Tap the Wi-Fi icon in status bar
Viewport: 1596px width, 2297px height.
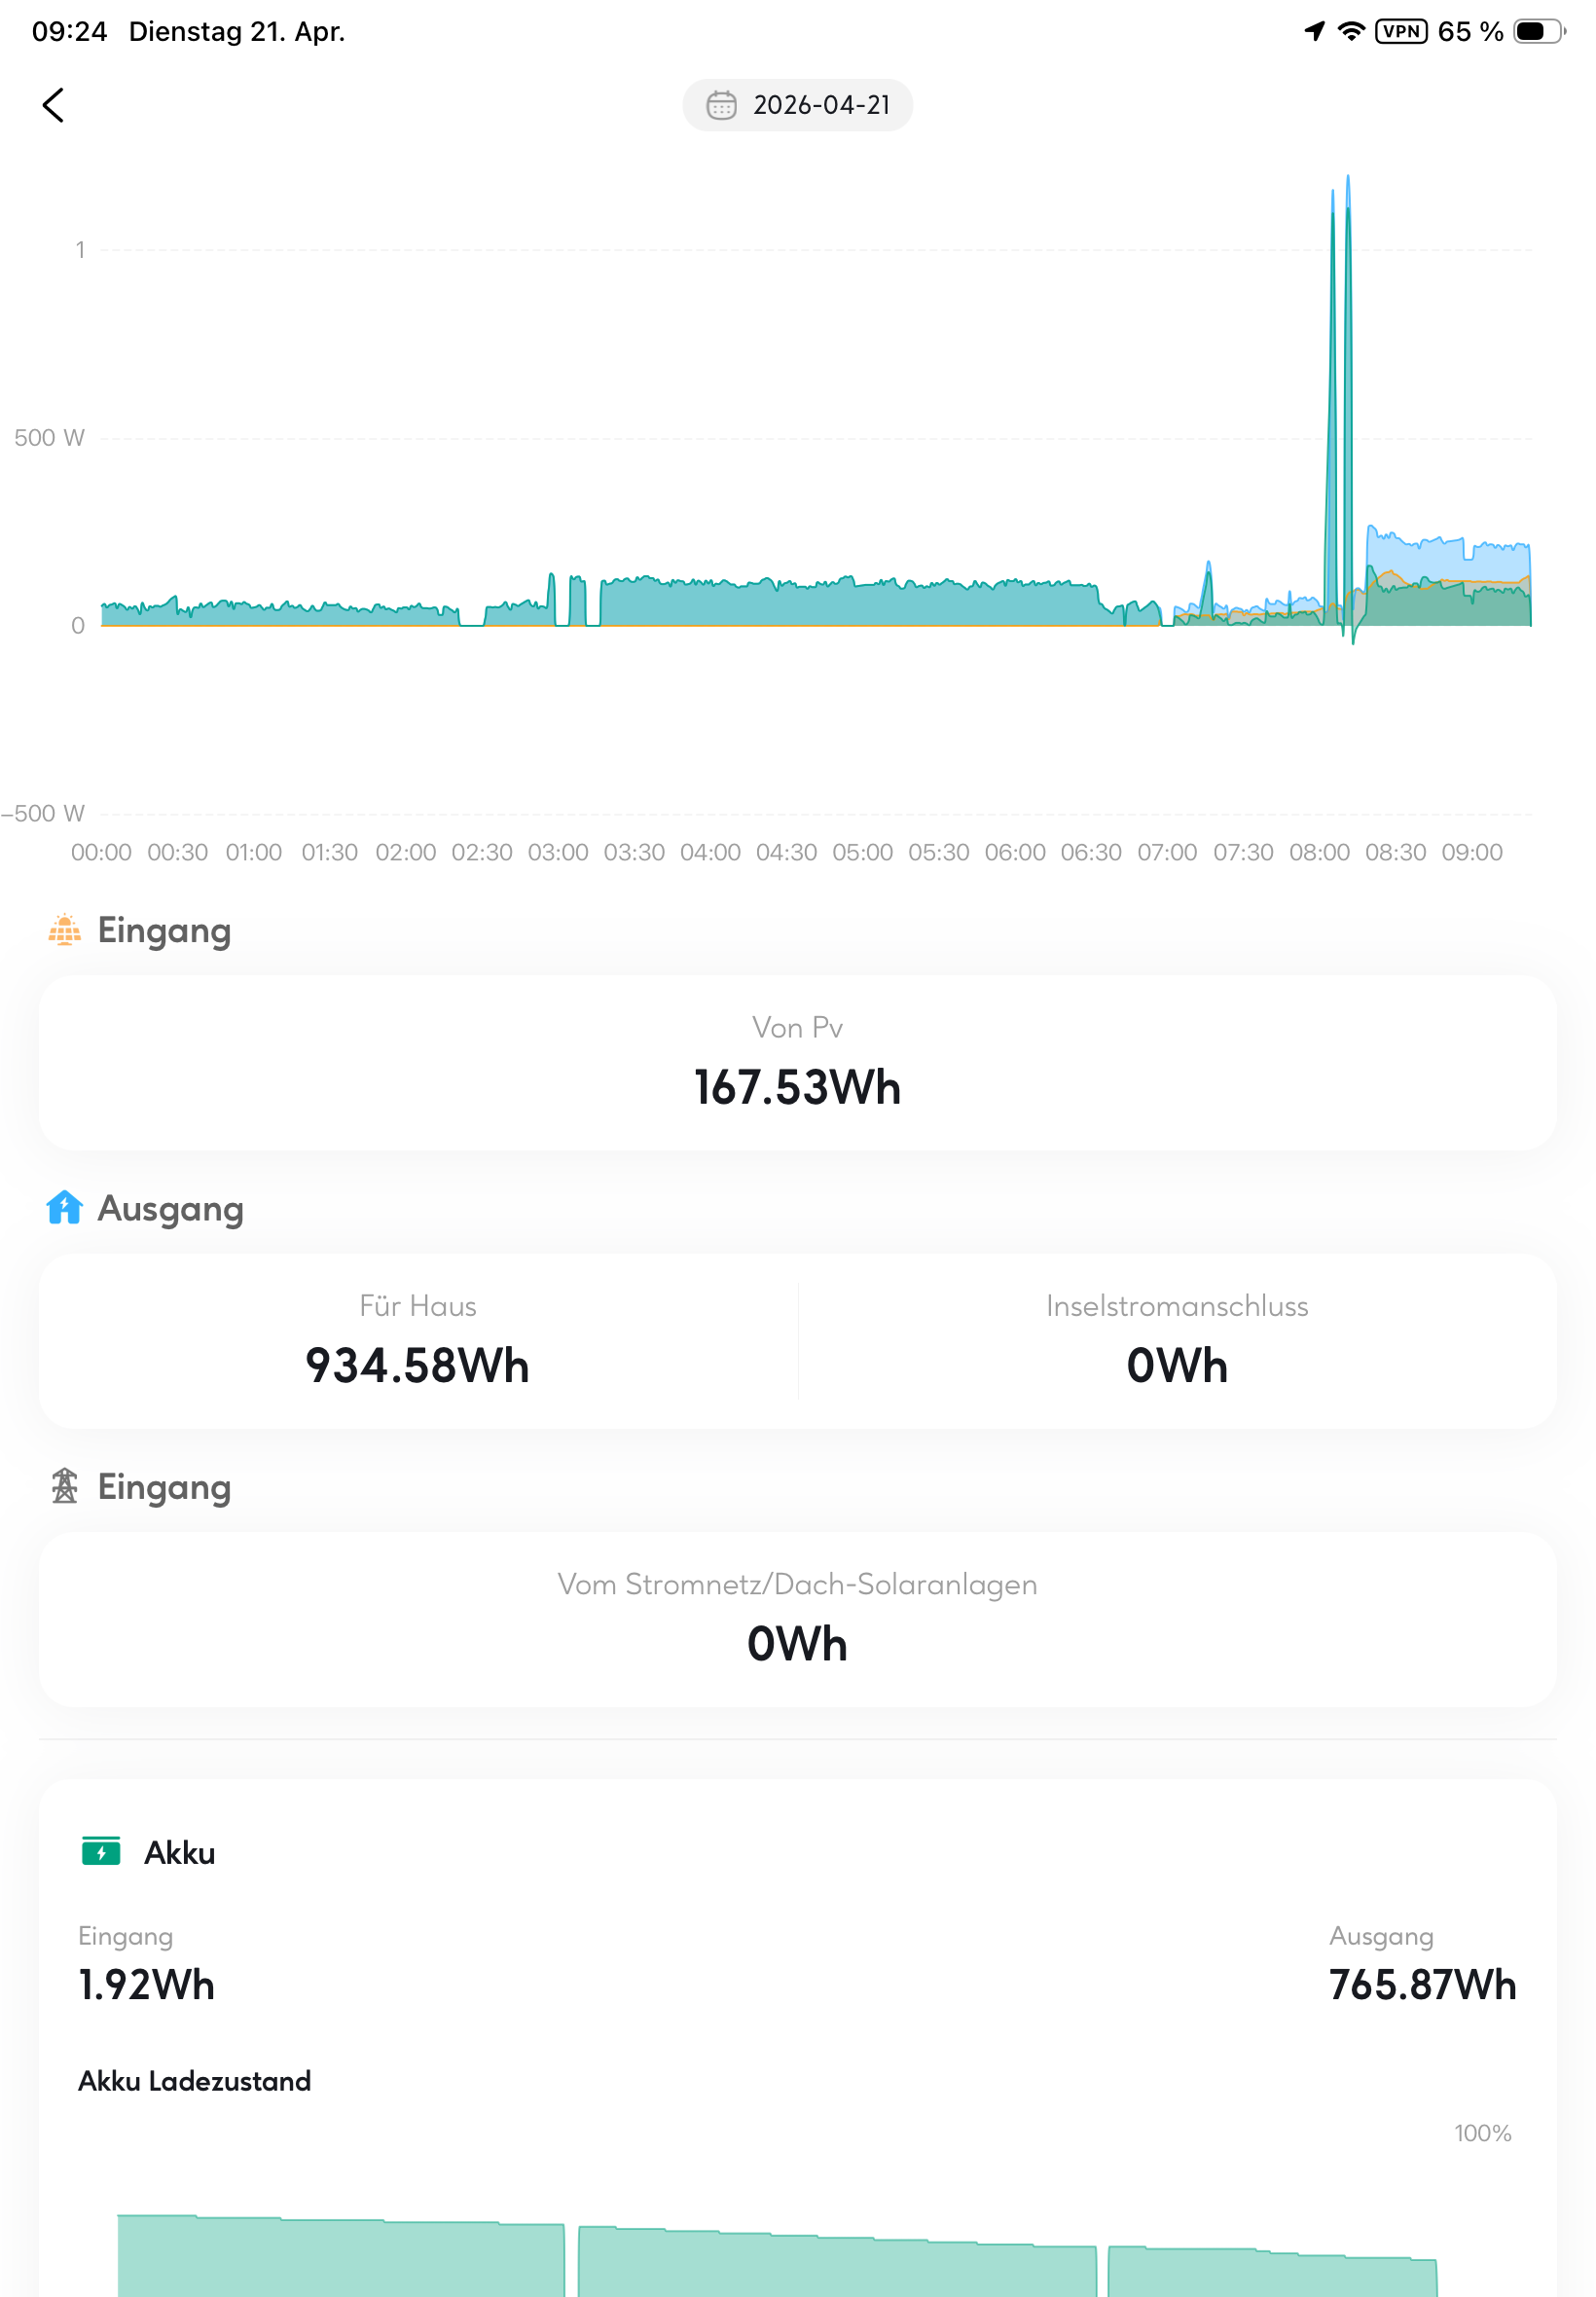click(1351, 31)
